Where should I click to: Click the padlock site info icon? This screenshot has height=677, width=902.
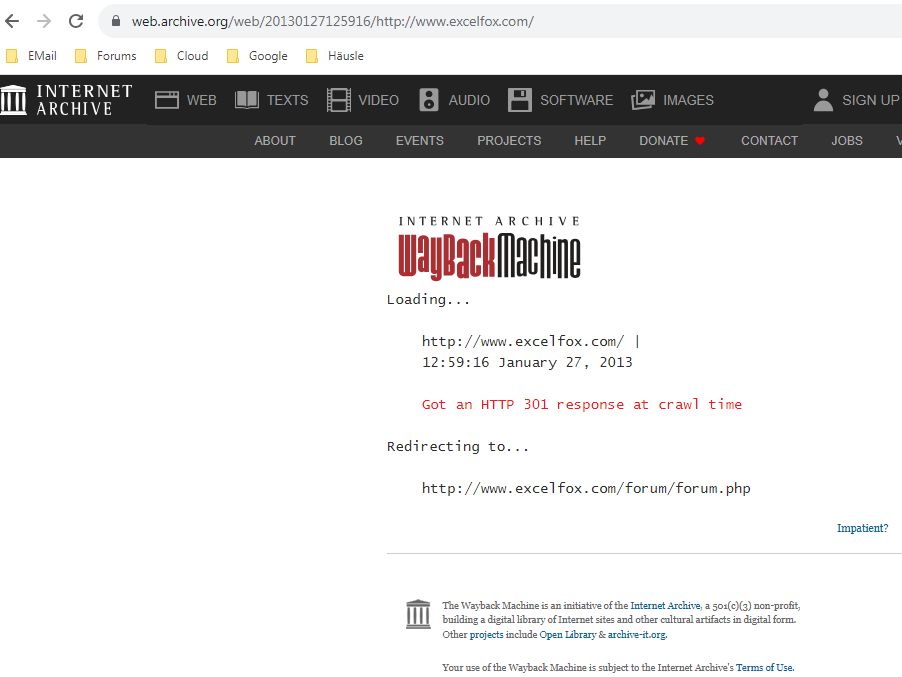[116, 21]
